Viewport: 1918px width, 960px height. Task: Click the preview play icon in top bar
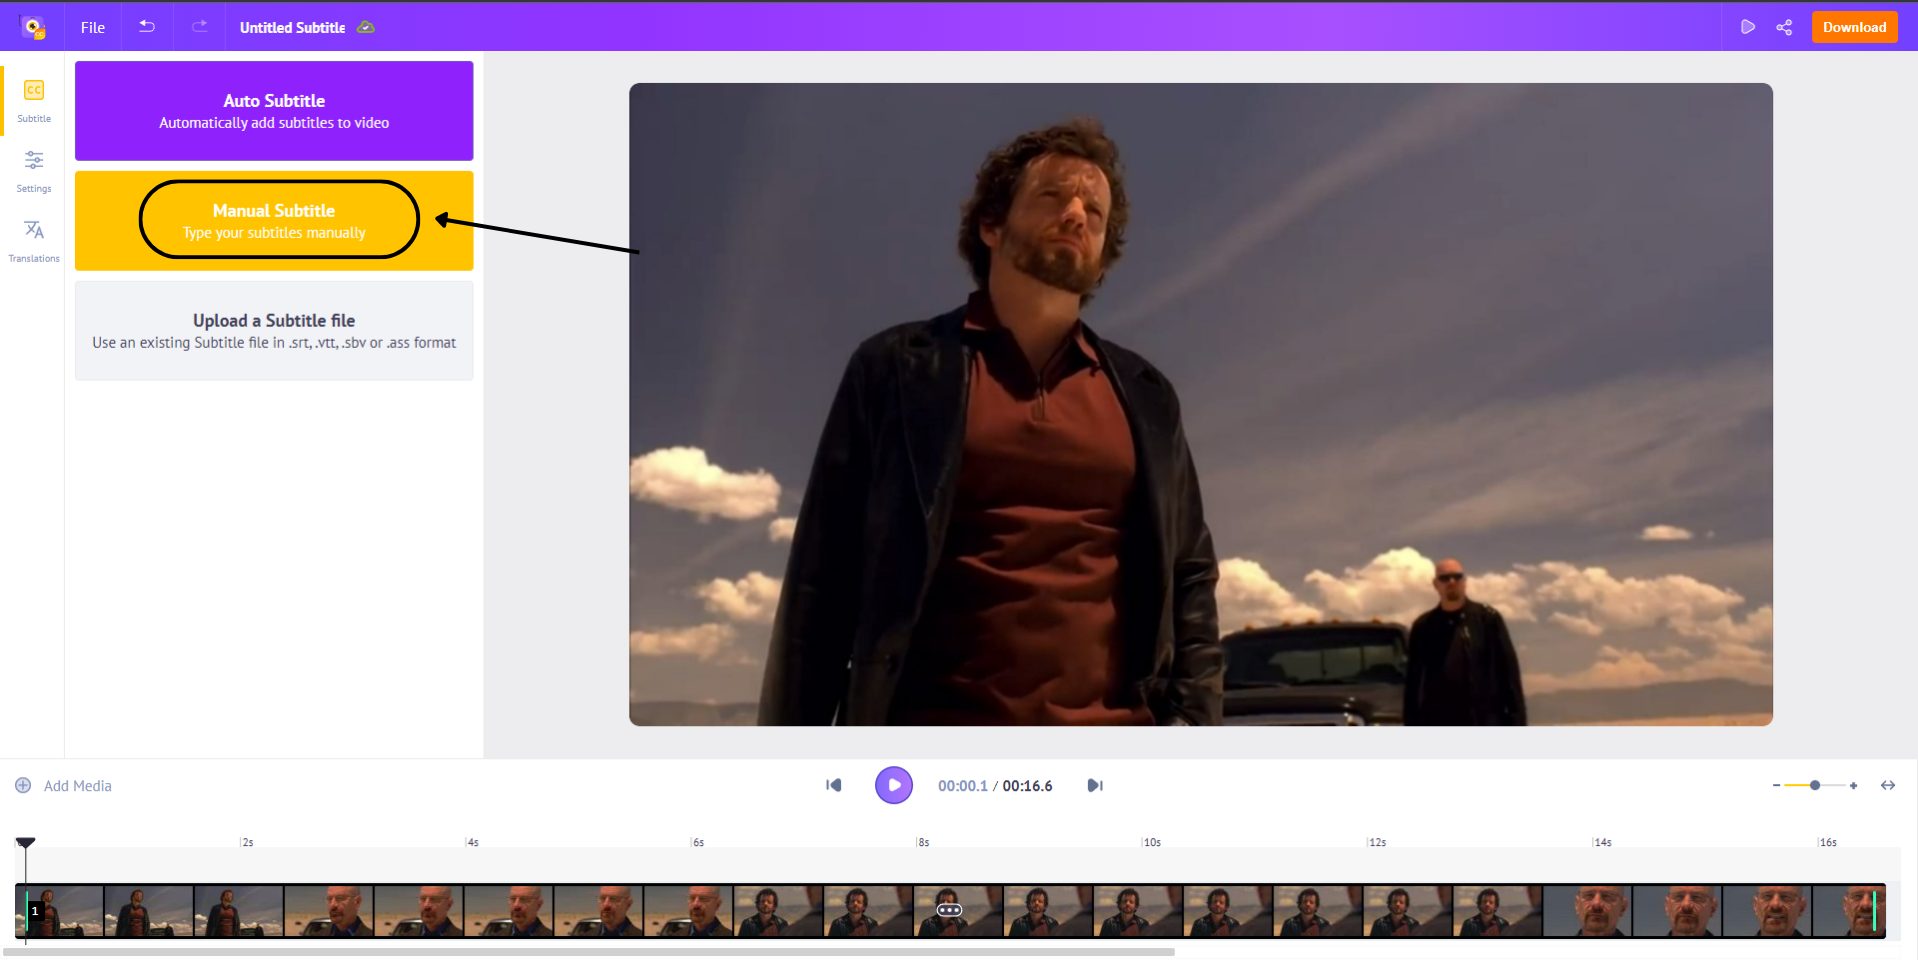point(1747,27)
